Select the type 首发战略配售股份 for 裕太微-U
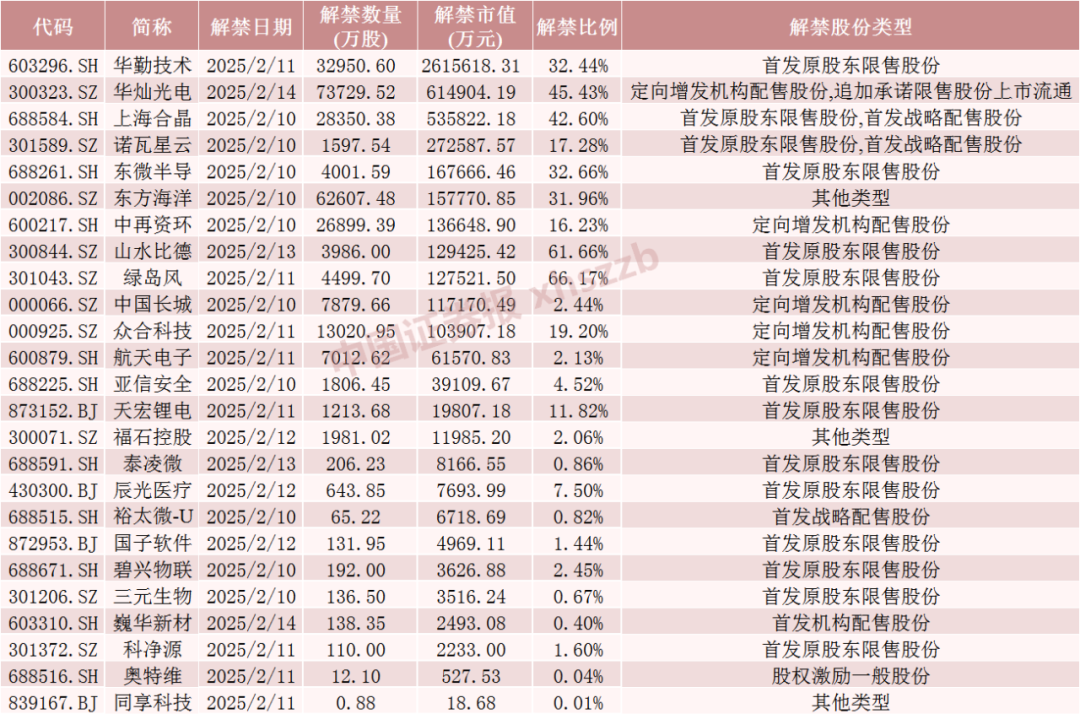1080x714 pixels. coord(851,516)
